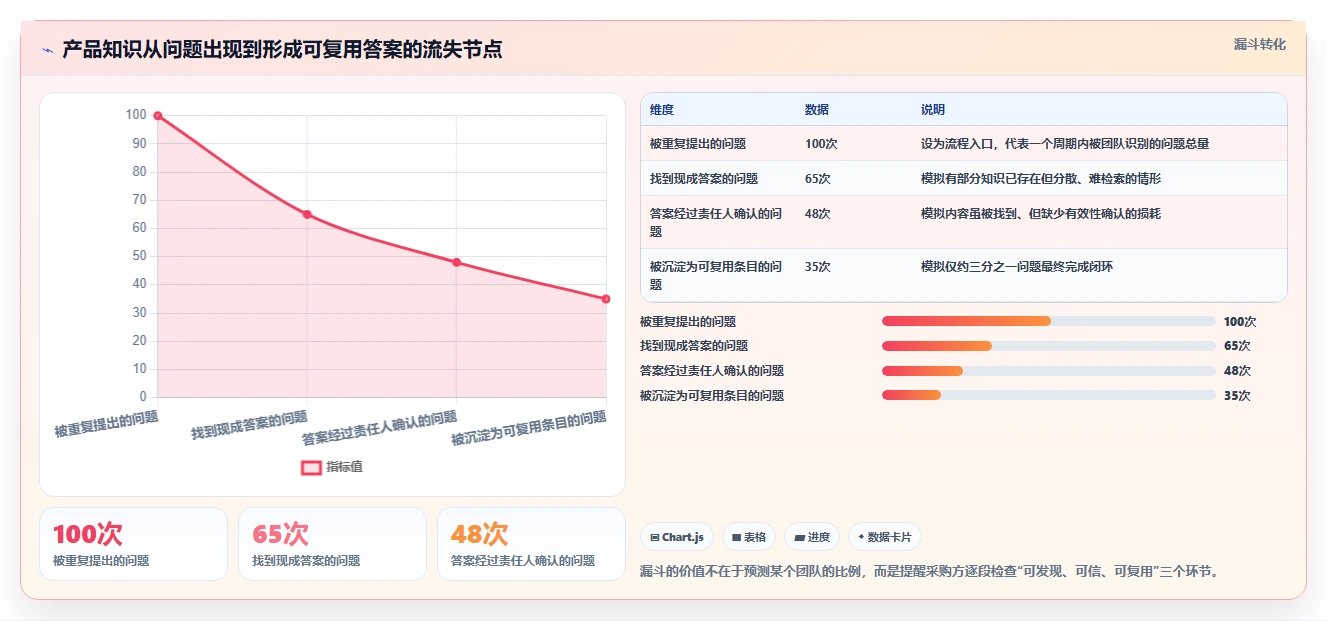Screen dimensions: 1327x621
Task: Click the 35次 value in the table
Action: (818, 267)
